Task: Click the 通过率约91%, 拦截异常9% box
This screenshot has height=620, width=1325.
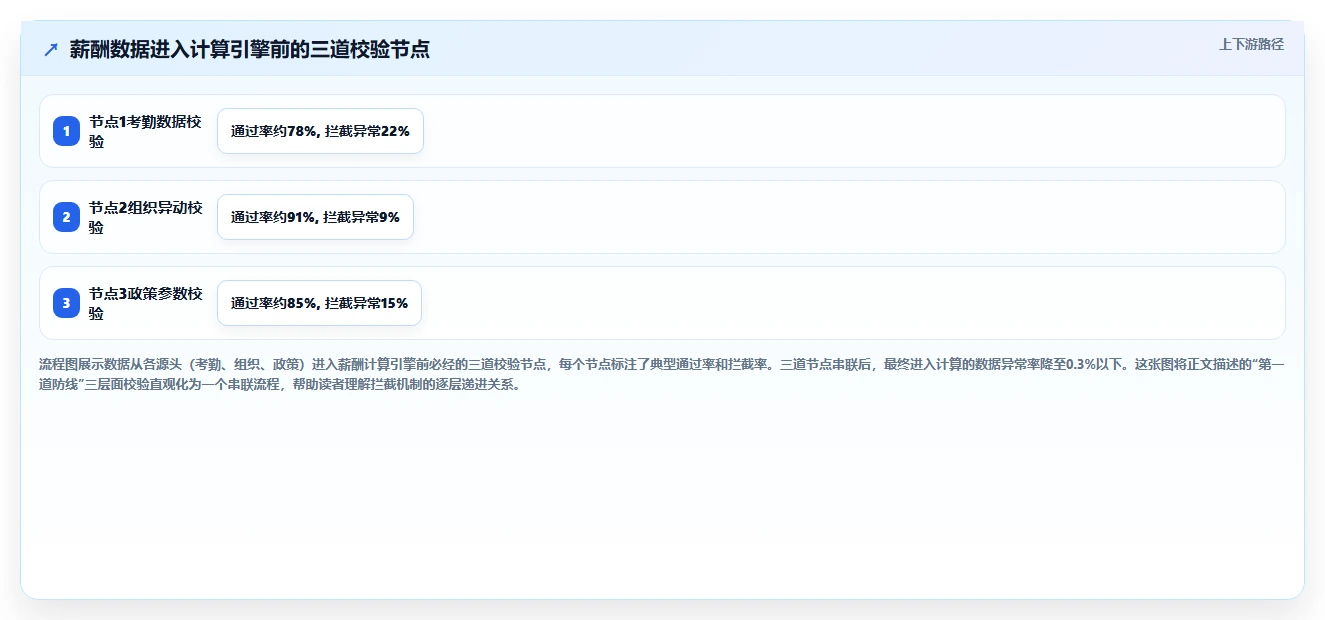Action: [315, 217]
